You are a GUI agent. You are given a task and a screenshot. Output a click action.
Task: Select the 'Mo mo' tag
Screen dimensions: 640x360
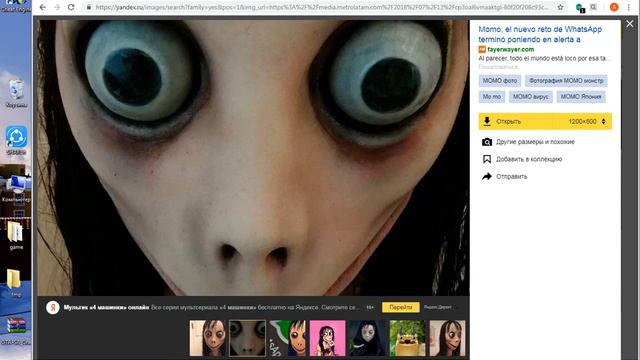coord(491,97)
